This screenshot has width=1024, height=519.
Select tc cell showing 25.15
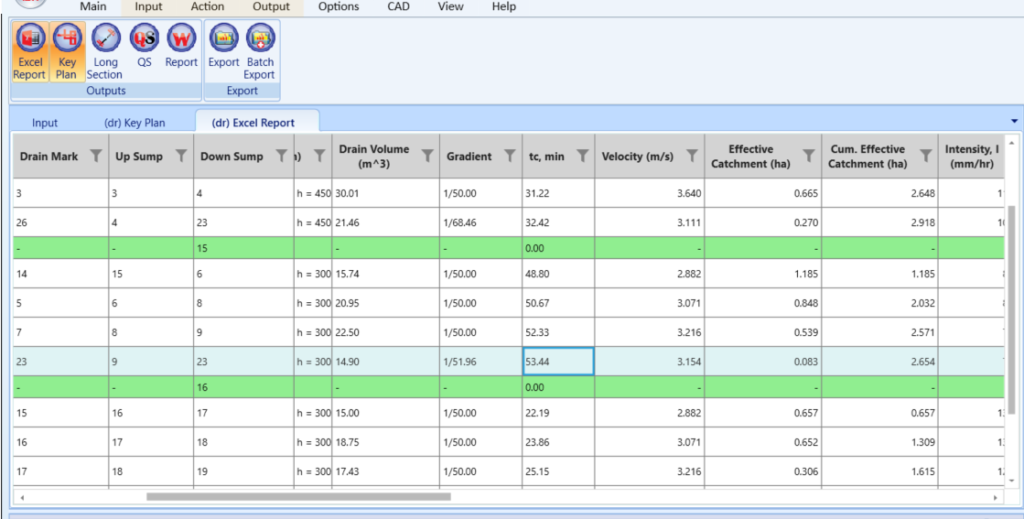[x=558, y=471]
